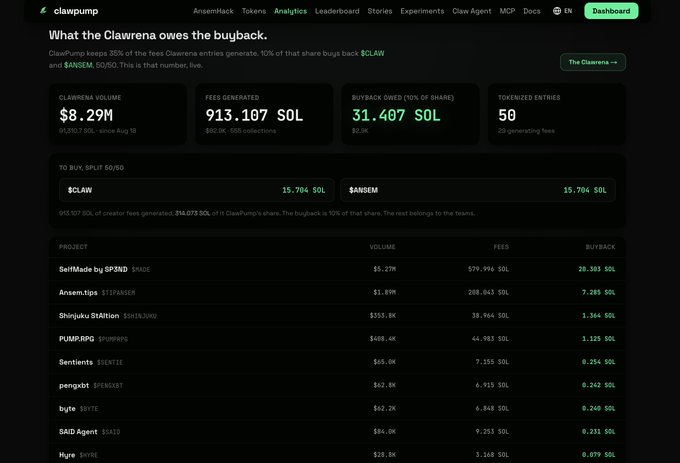Click the '29 generating fees' subtext
The width and height of the screenshot is (680, 463).
coord(526,131)
